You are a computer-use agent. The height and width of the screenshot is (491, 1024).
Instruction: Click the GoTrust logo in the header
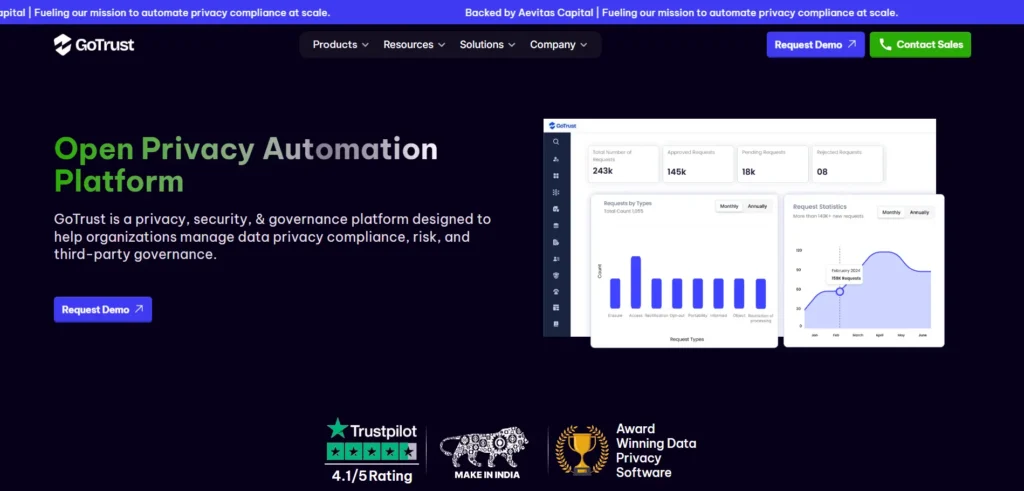(x=94, y=44)
